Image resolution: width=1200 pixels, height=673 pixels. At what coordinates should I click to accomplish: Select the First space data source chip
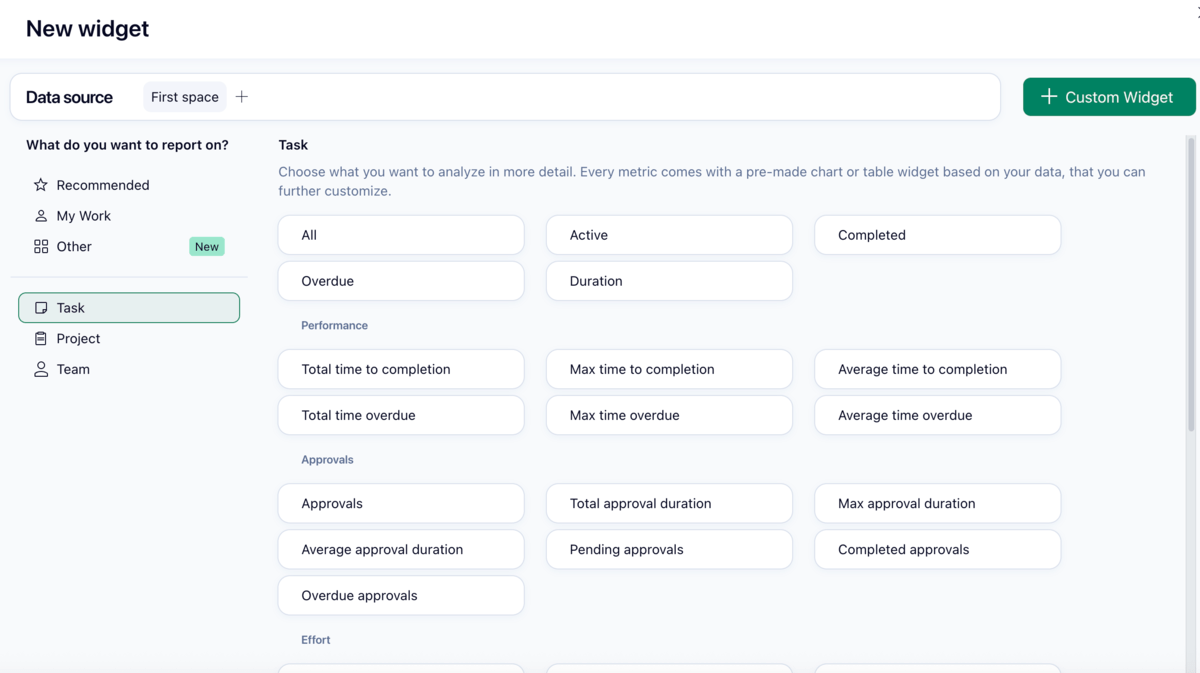pyautogui.click(x=185, y=97)
